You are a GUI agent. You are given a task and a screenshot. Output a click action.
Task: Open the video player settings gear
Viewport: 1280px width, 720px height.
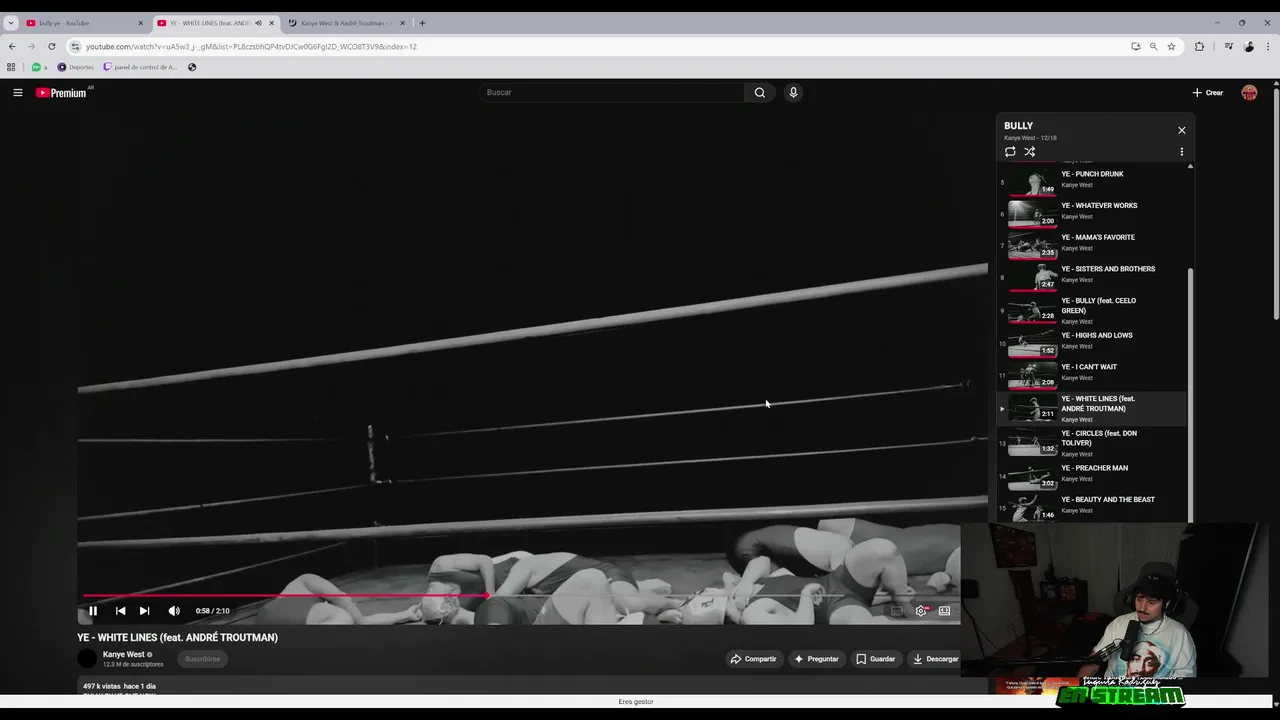coord(921,611)
